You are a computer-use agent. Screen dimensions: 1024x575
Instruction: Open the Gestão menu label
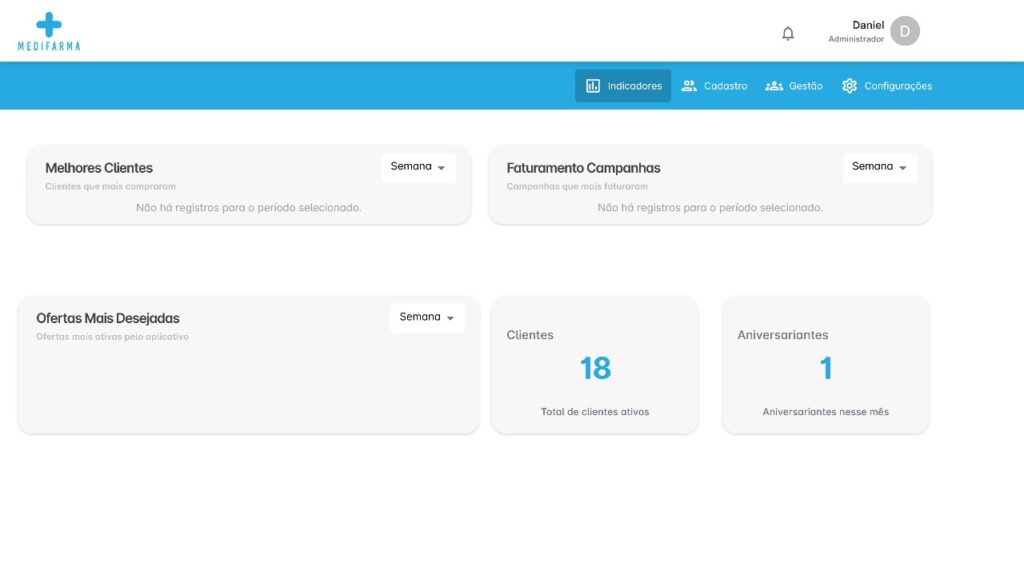click(x=805, y=86)
